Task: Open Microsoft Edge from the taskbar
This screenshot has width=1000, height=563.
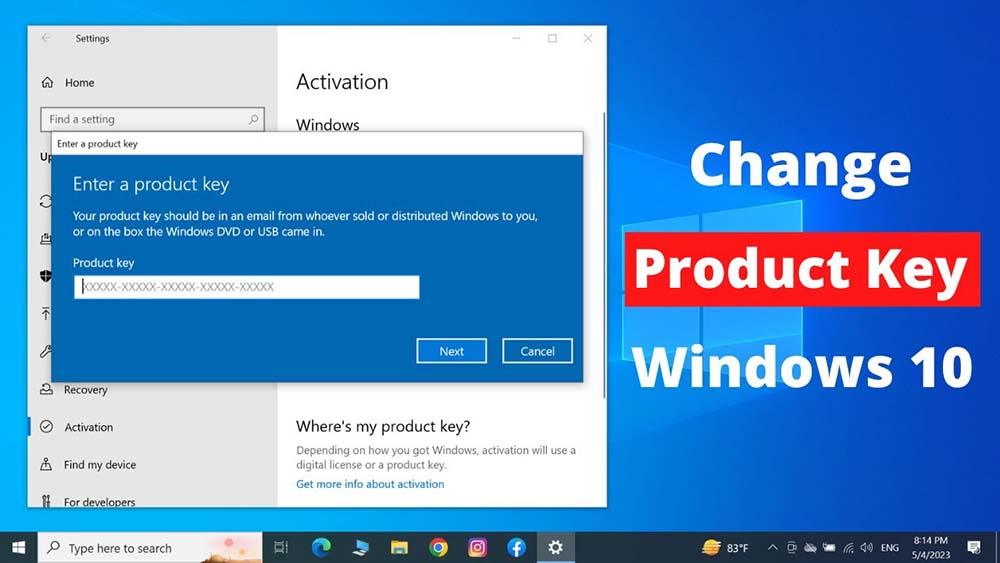Action: point(321,547)
